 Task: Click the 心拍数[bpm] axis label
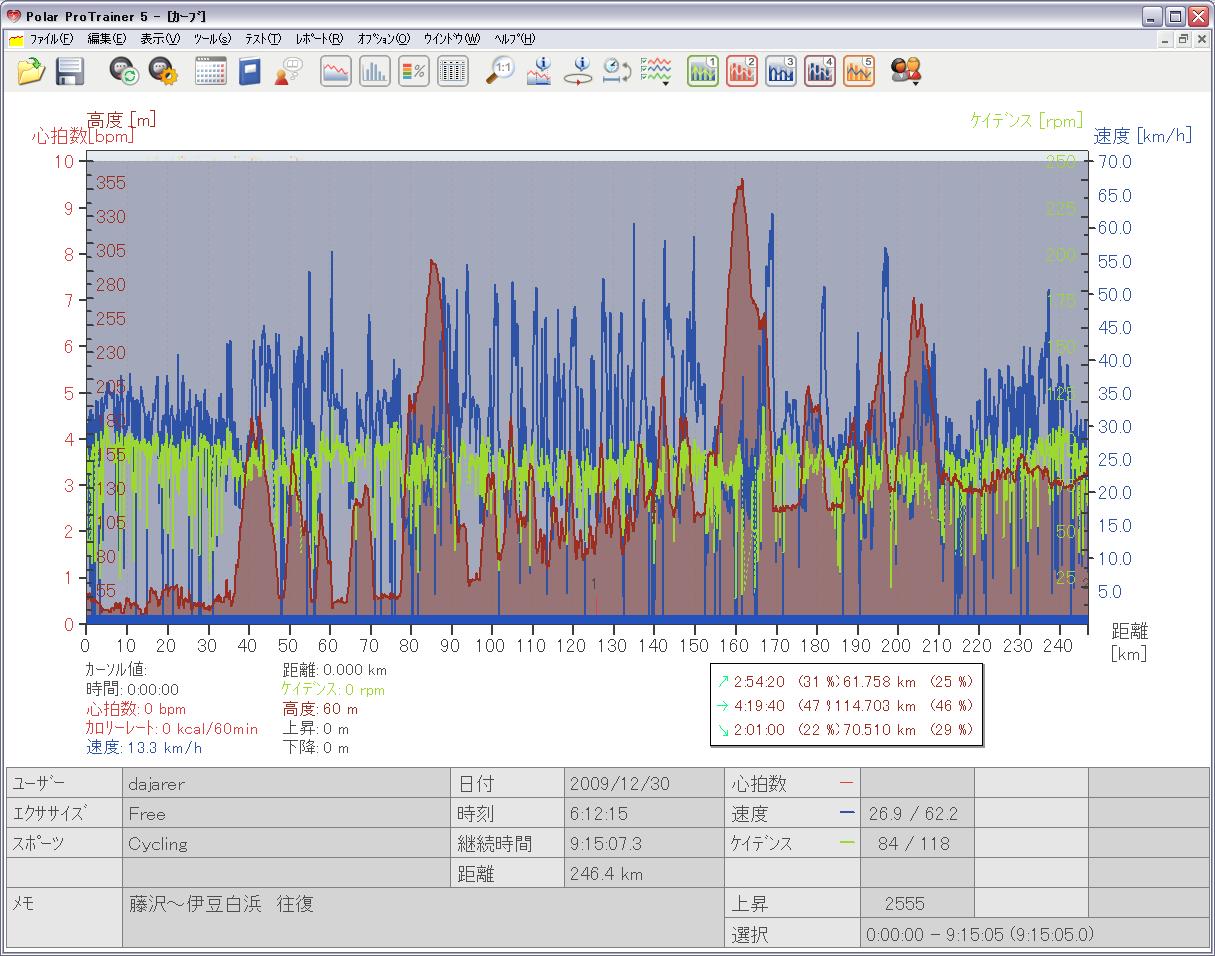point(82,136)
